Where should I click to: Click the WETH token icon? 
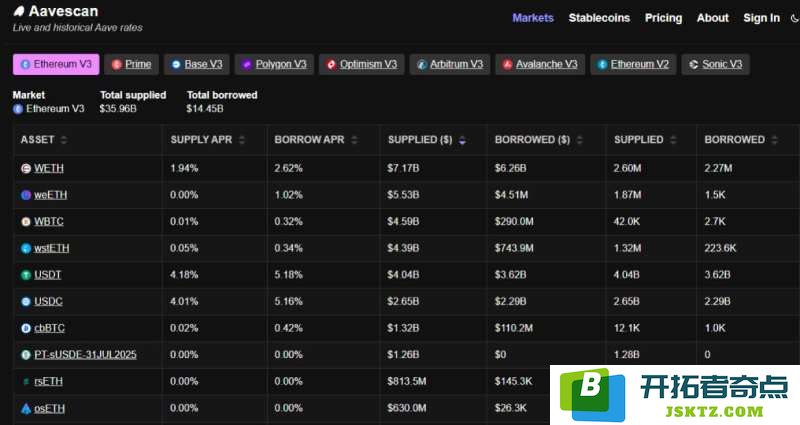pyautogui.click(x=26, y=168)
